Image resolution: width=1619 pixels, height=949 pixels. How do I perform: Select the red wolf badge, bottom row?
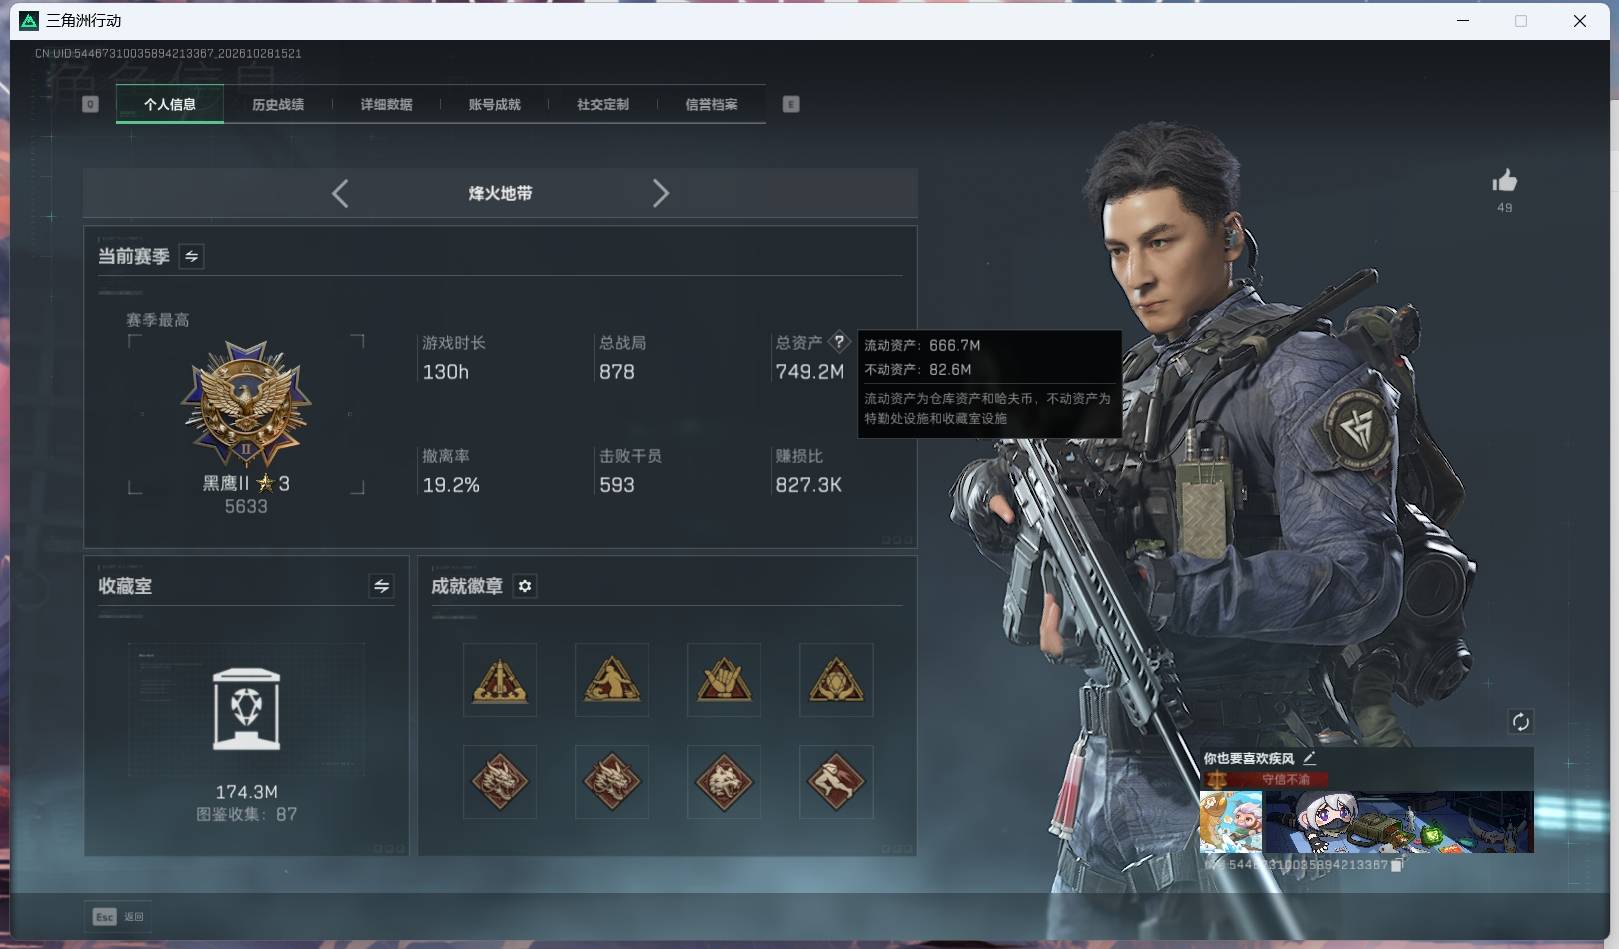click(x=724, y=782)
